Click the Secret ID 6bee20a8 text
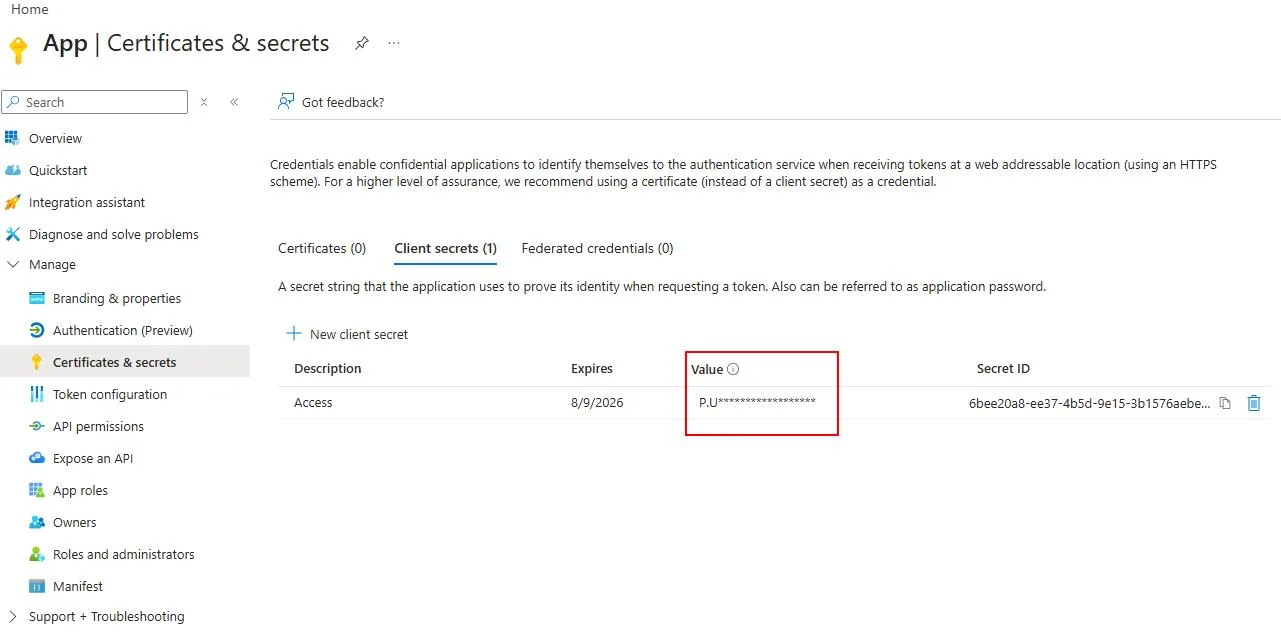The width and height of the screenshot is (1281, 642). click(x=1090, y=403)
